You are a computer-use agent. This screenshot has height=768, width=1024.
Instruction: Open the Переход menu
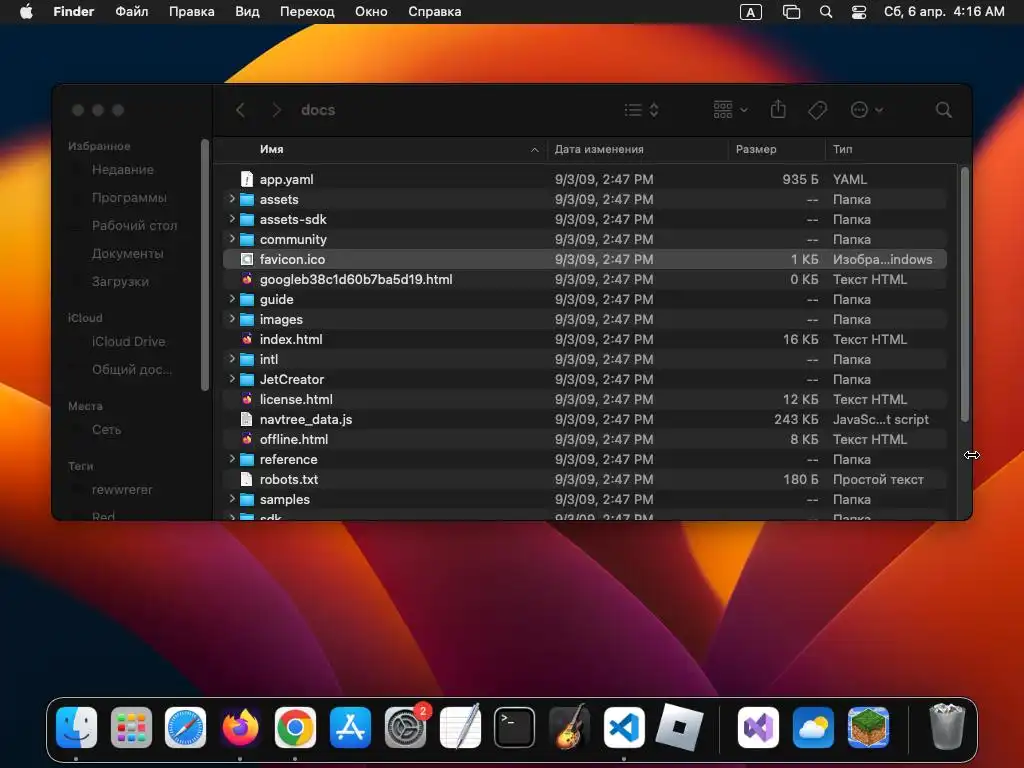pos(307,12)
